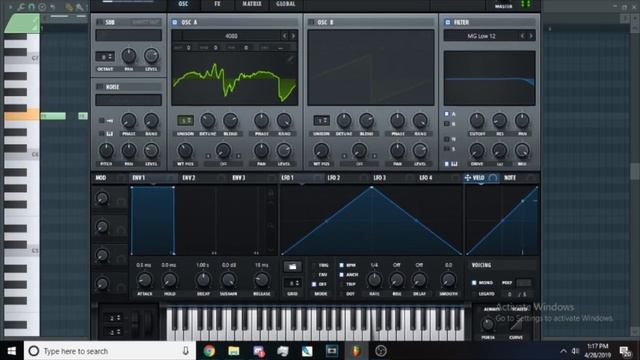Click the LFO RATE knob
Screen dimensions: 640x360
coord(374,280)
